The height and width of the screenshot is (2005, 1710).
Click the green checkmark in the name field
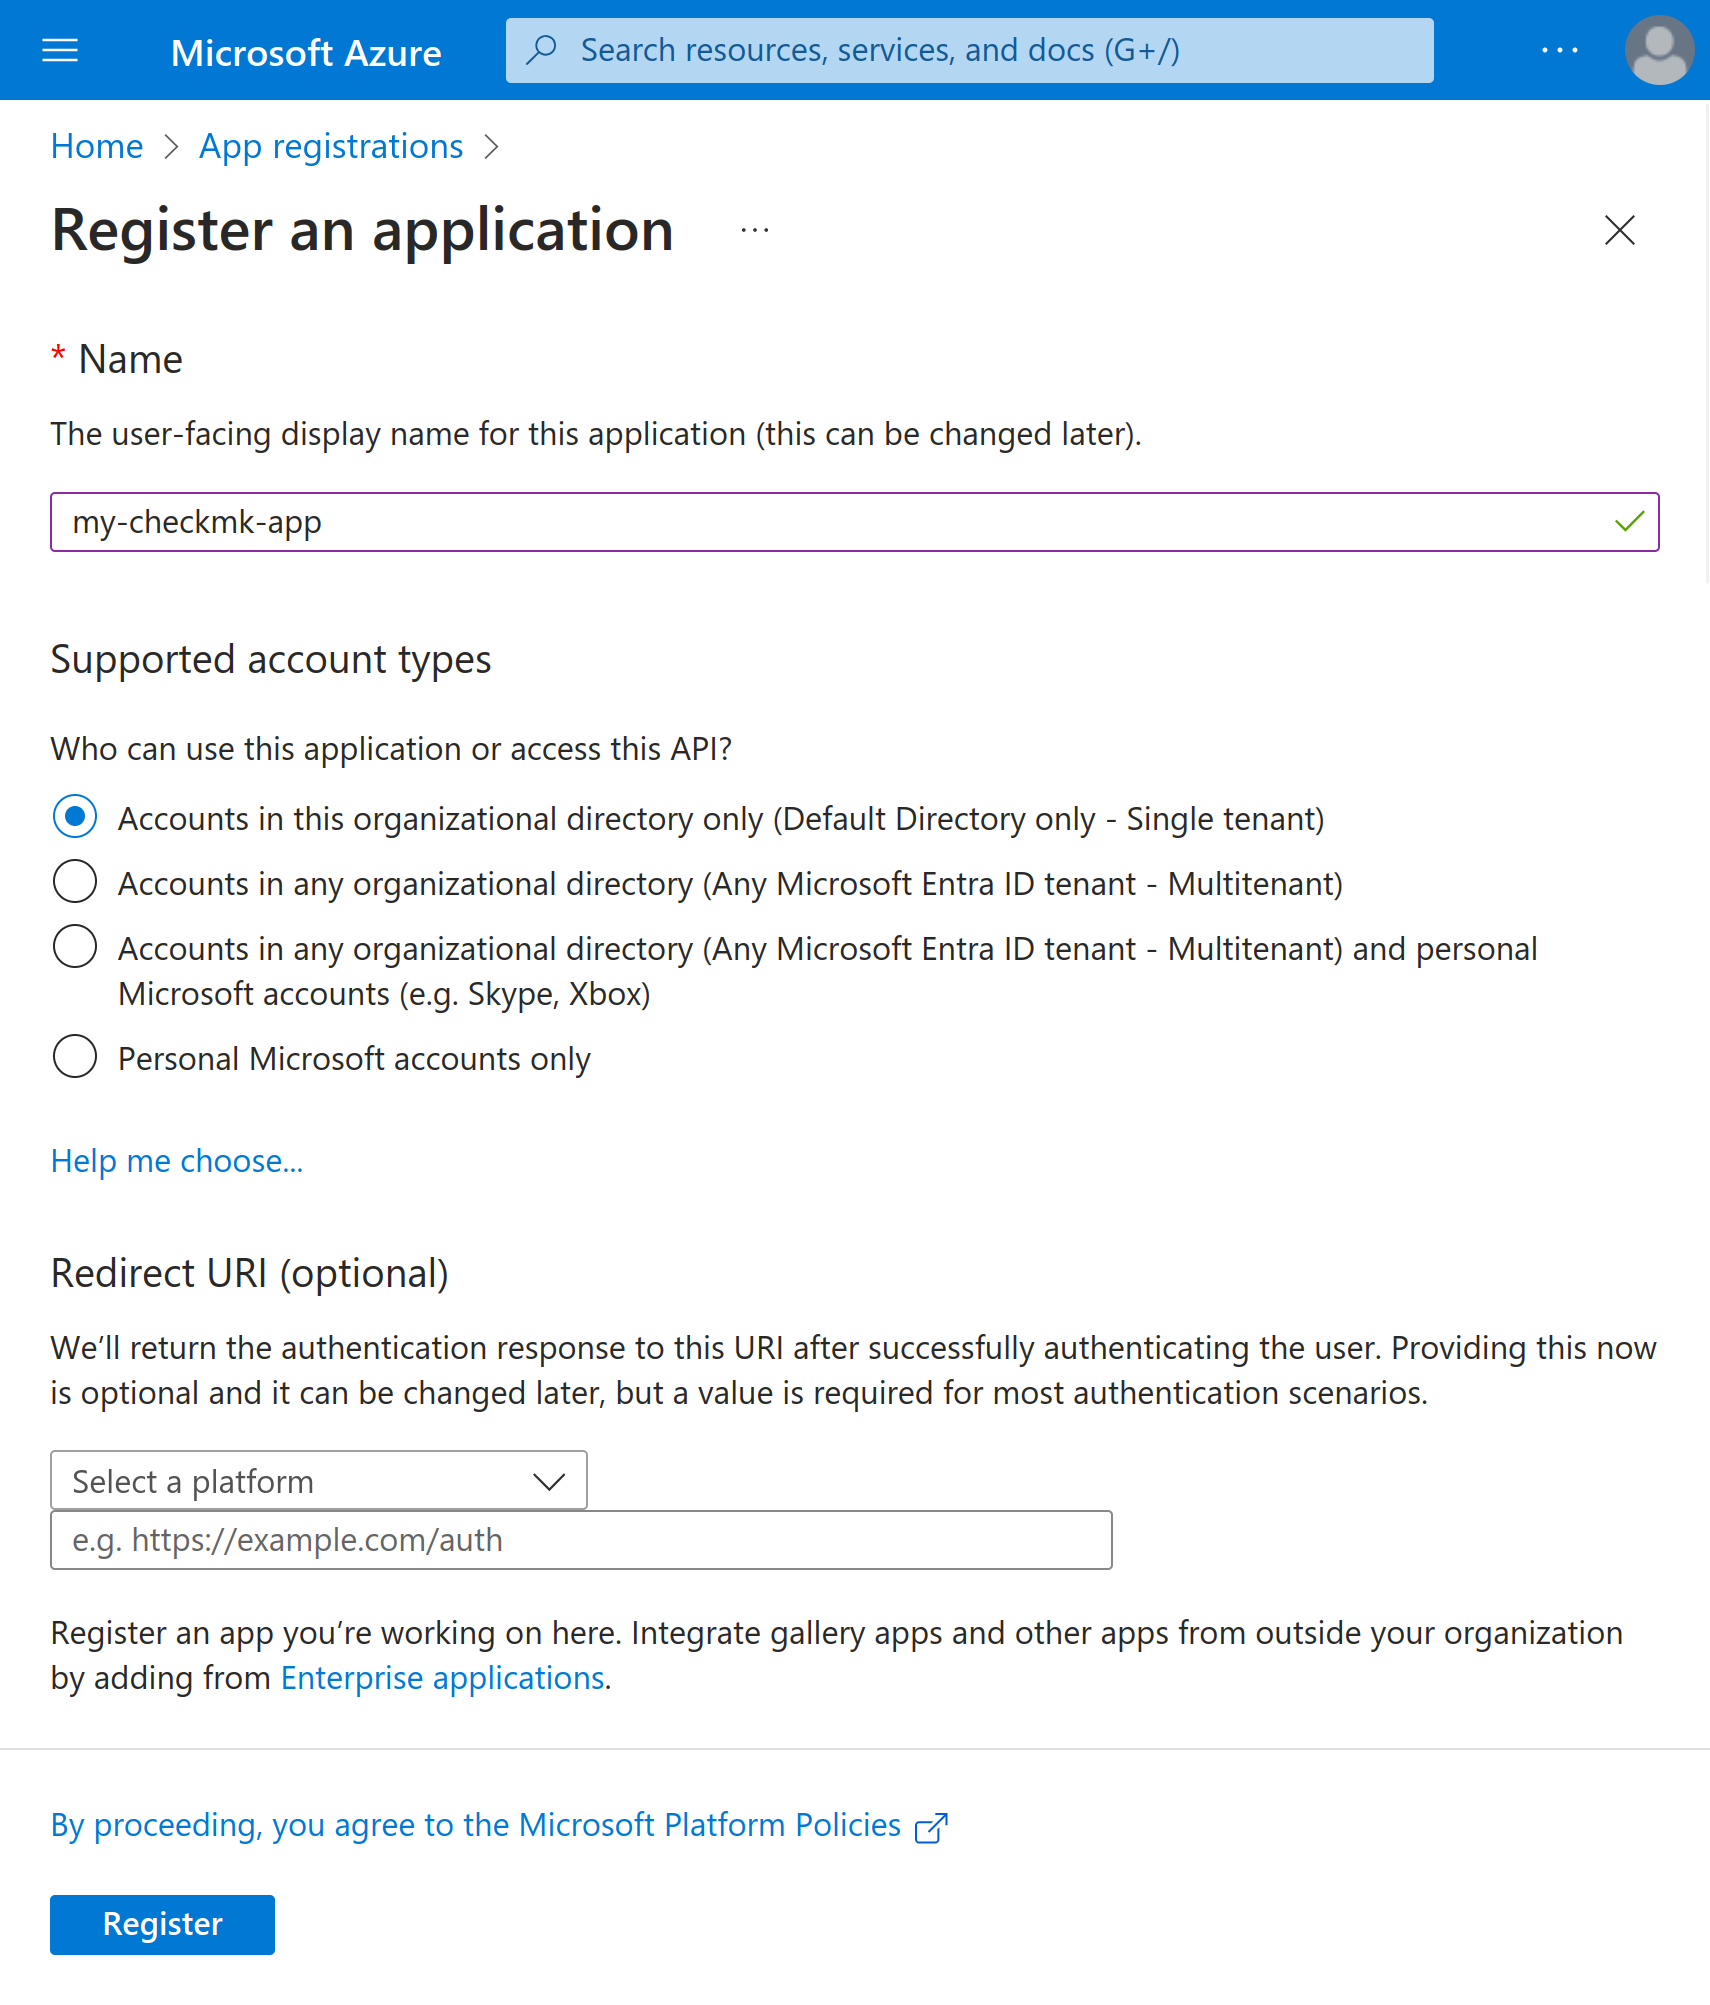tap(1629, 521)
